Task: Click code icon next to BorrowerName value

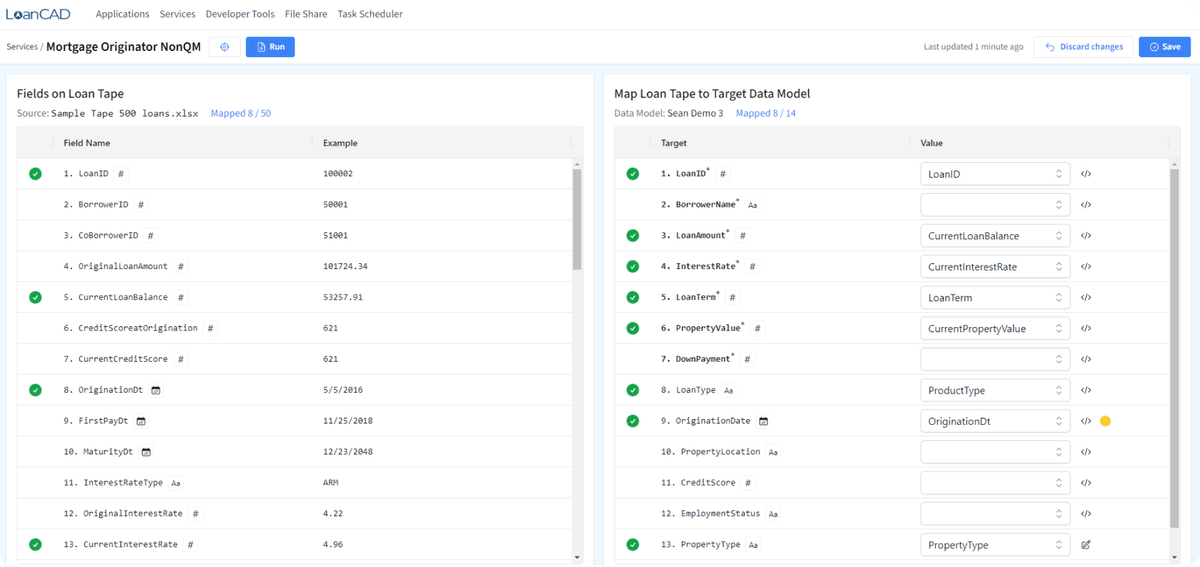Action: coord(1086,205)
